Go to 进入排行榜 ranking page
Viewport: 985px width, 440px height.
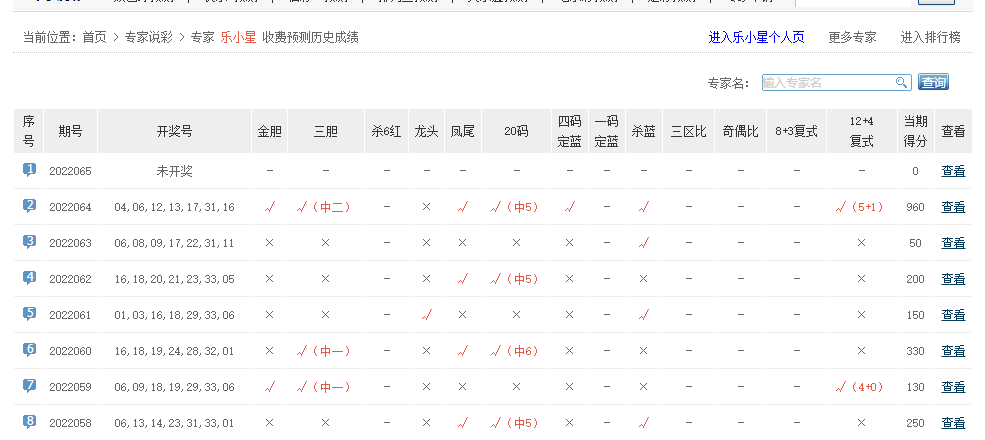(930, 37)
